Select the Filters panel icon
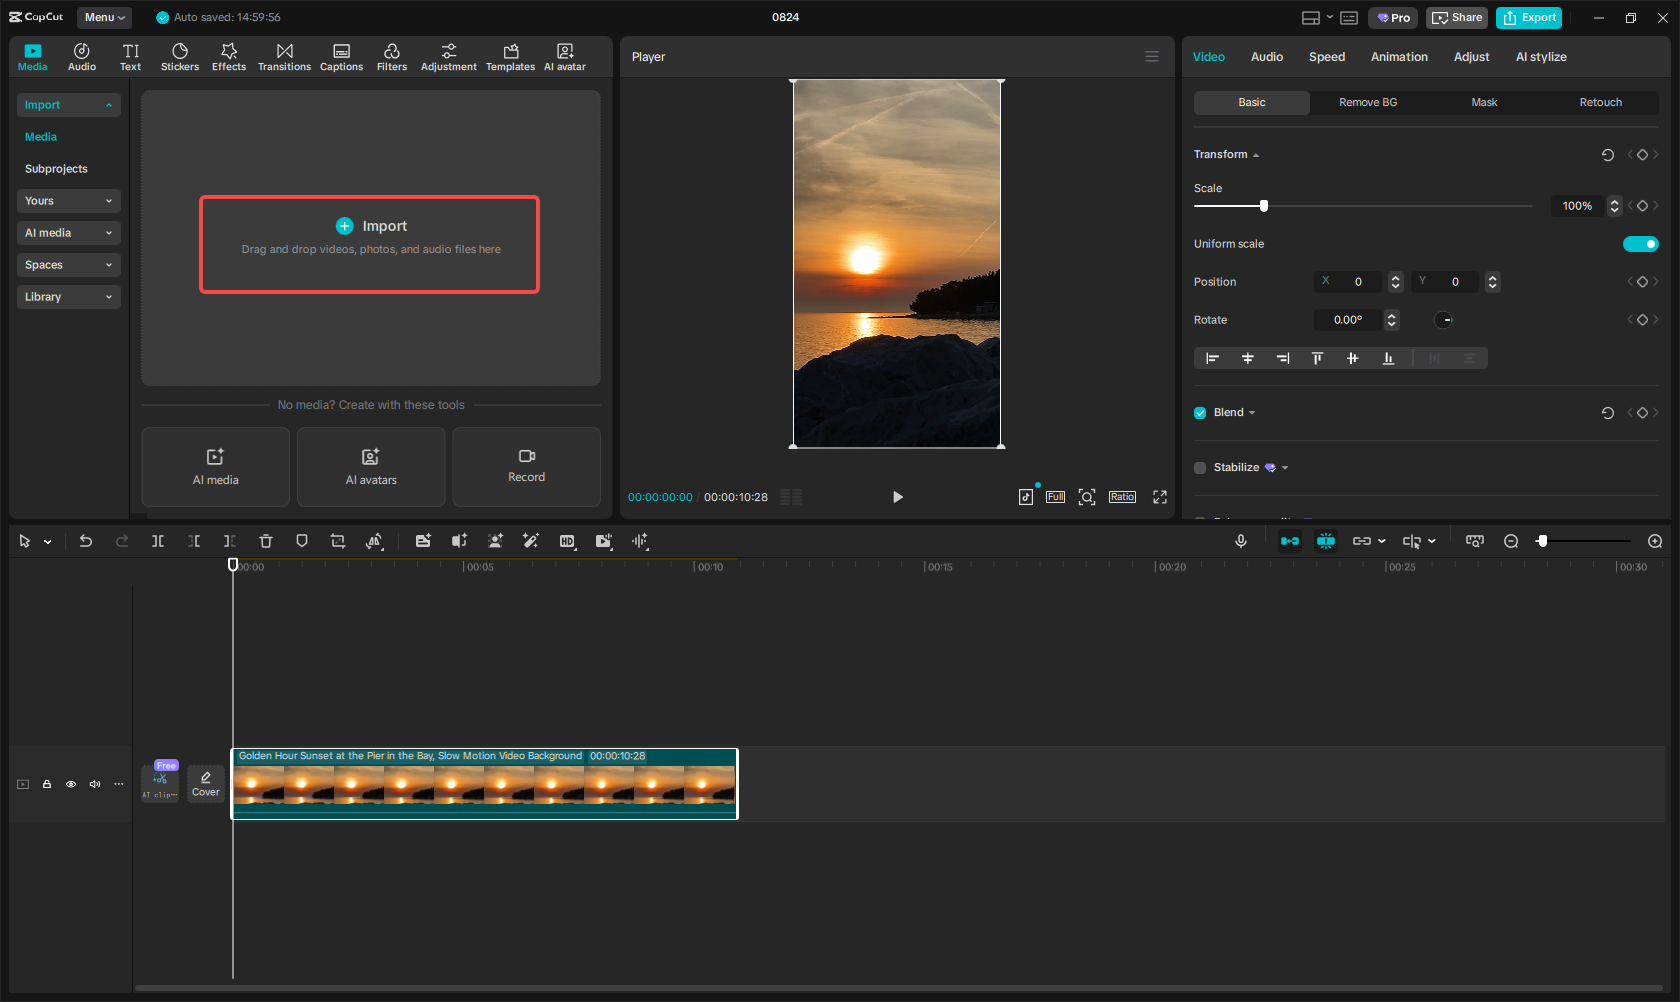Image resolution: width=1680 pixels, height=1002 pixels. pos(391,56)
